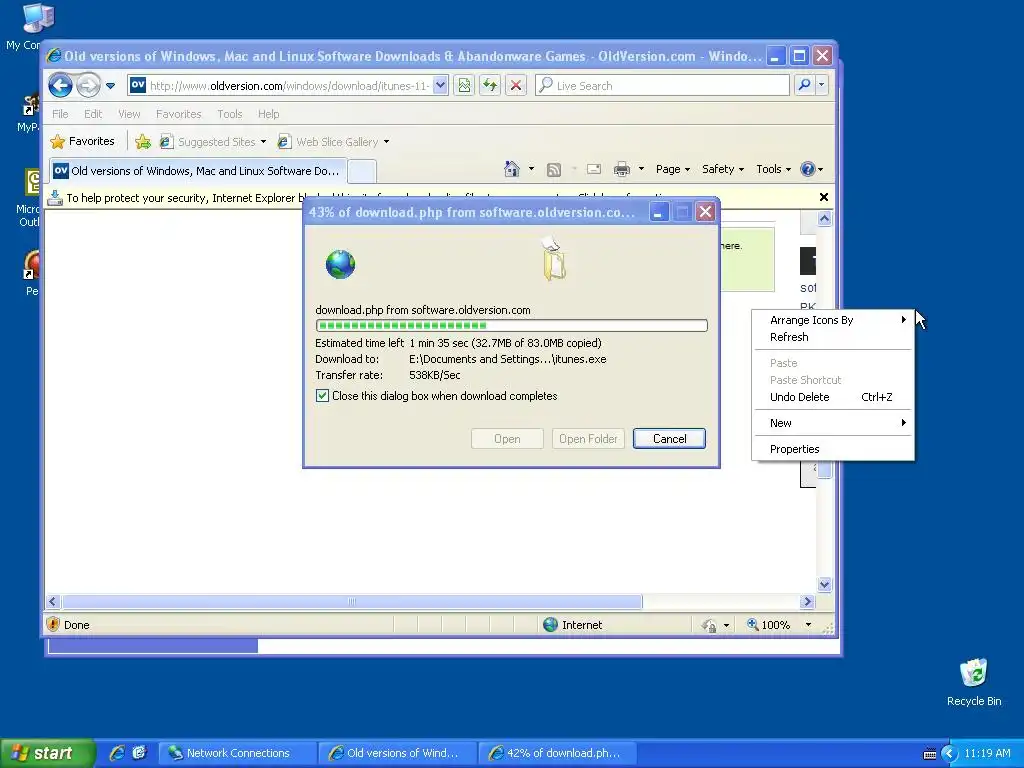The width and height of the screenshot is (1024, 768).
Task: Open the Safety command bar menu
Action: [x=722, y=169]
